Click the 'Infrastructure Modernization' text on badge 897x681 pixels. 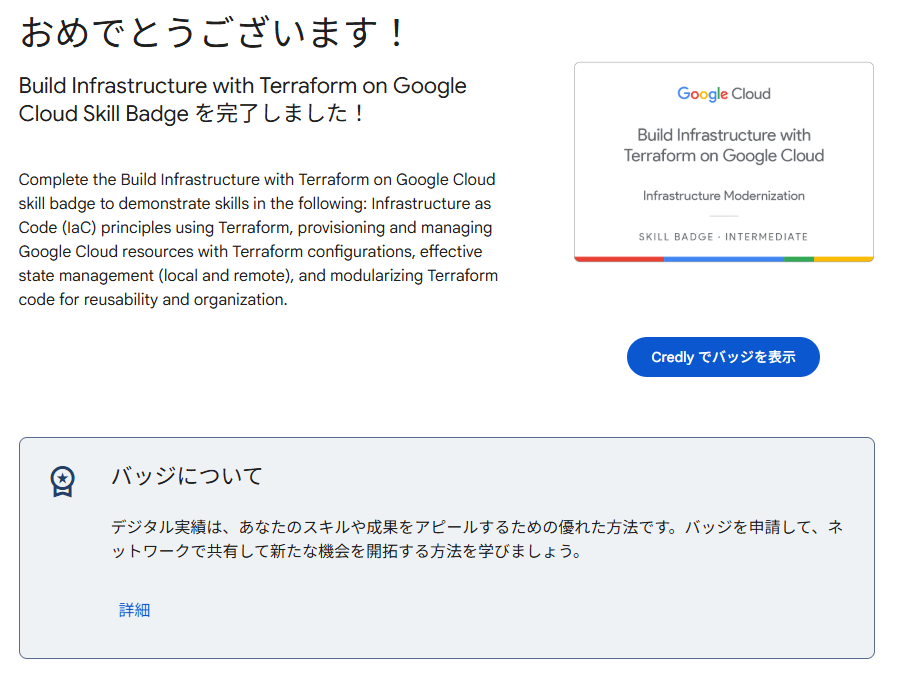[724, 196]
